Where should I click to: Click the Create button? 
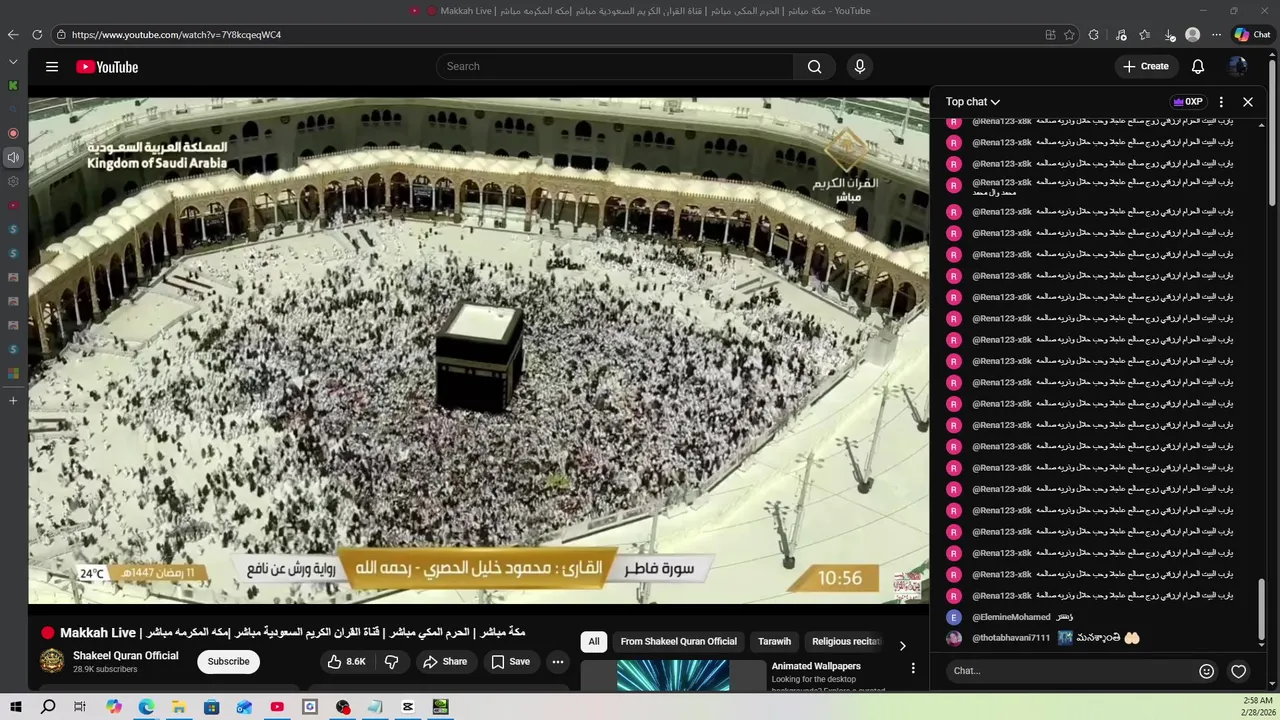pyautogui.click(x=1146, y=66)
